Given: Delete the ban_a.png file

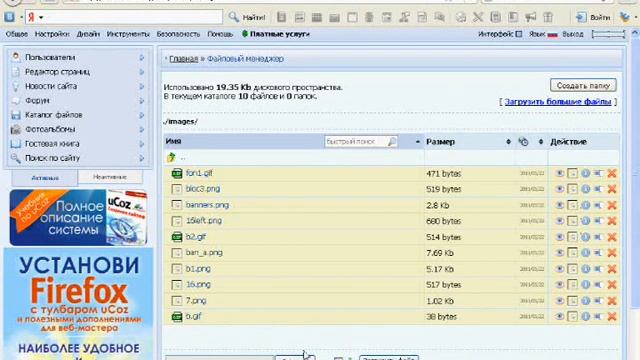Looking at the screenshot, I should [611, 253].
